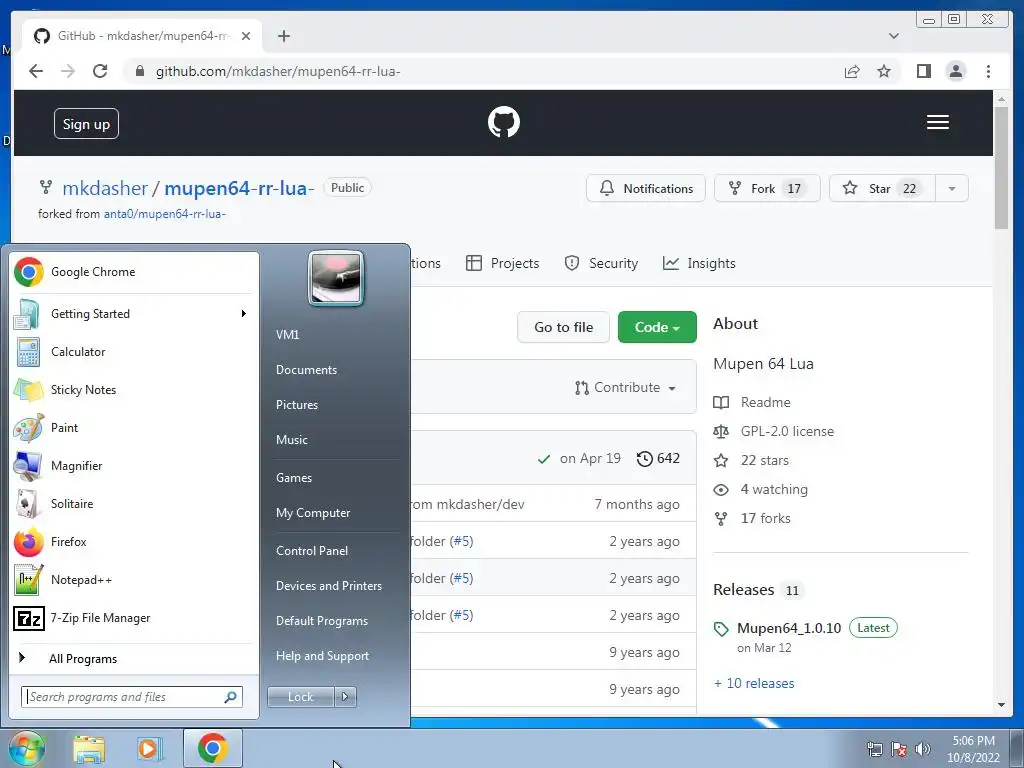Click the Start menu search magnifier icon
Image resolution: width=1024 pixels, height=768 pixels.
coord(231,697)
